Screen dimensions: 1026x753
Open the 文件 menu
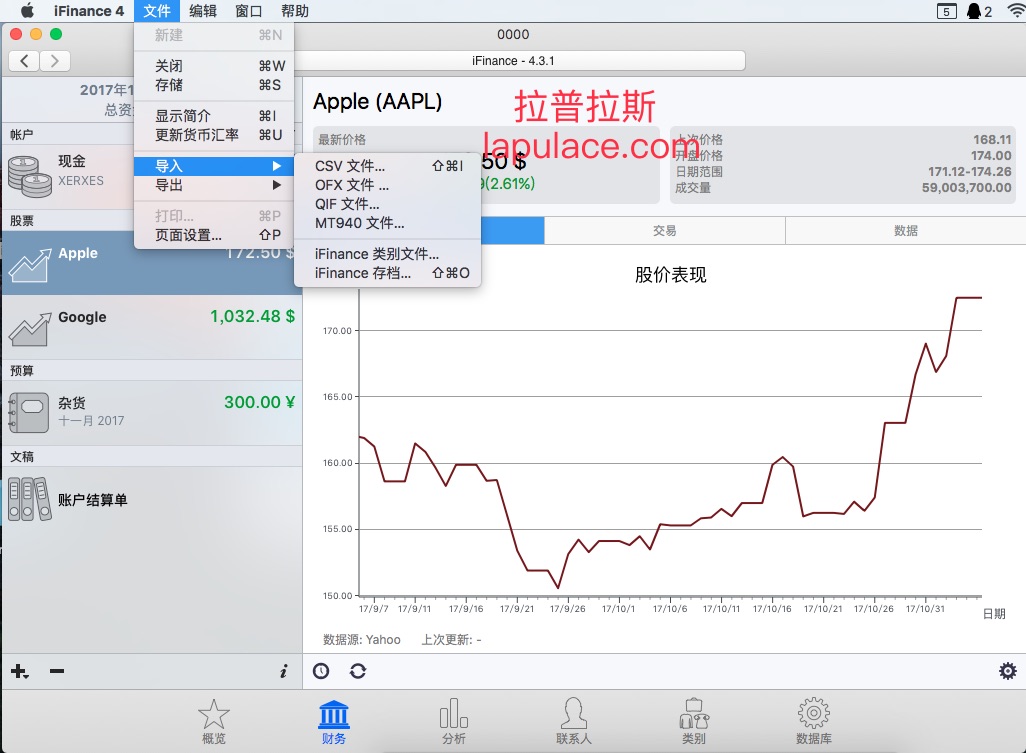(157, 11)
